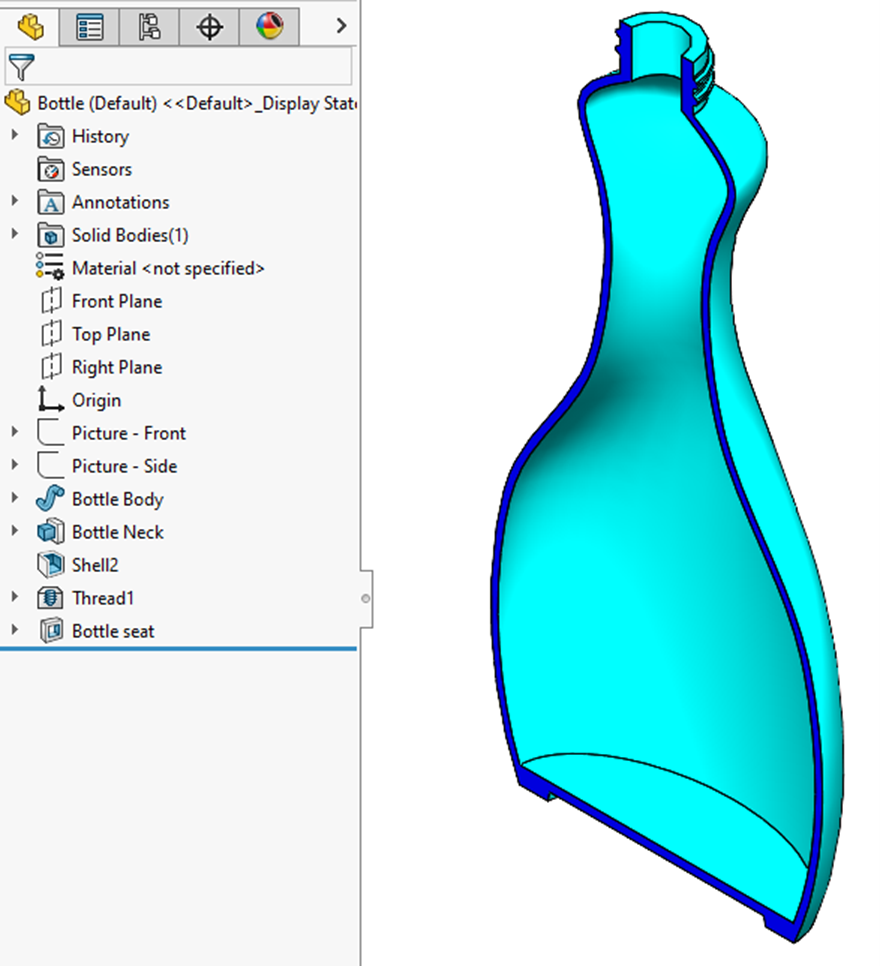Select the Thread1 feature icon
The height and width of the screenshot is (966, 880).
[x=50, y=598]
